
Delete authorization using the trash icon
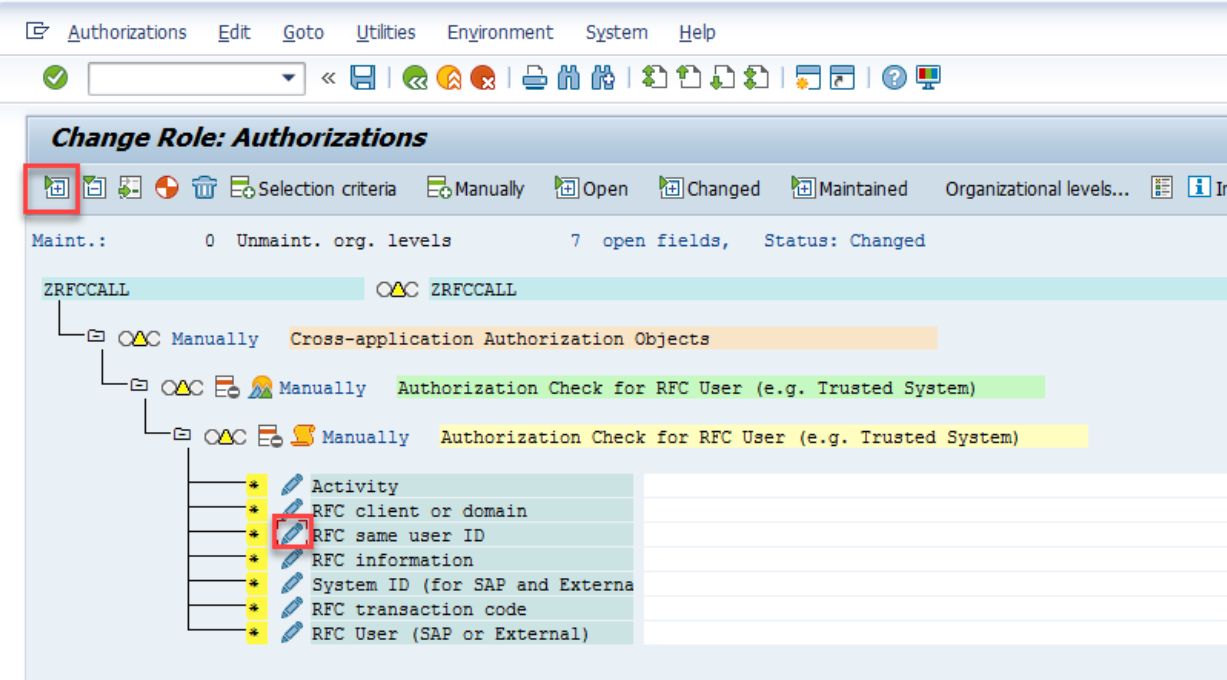tap(202, 188)
